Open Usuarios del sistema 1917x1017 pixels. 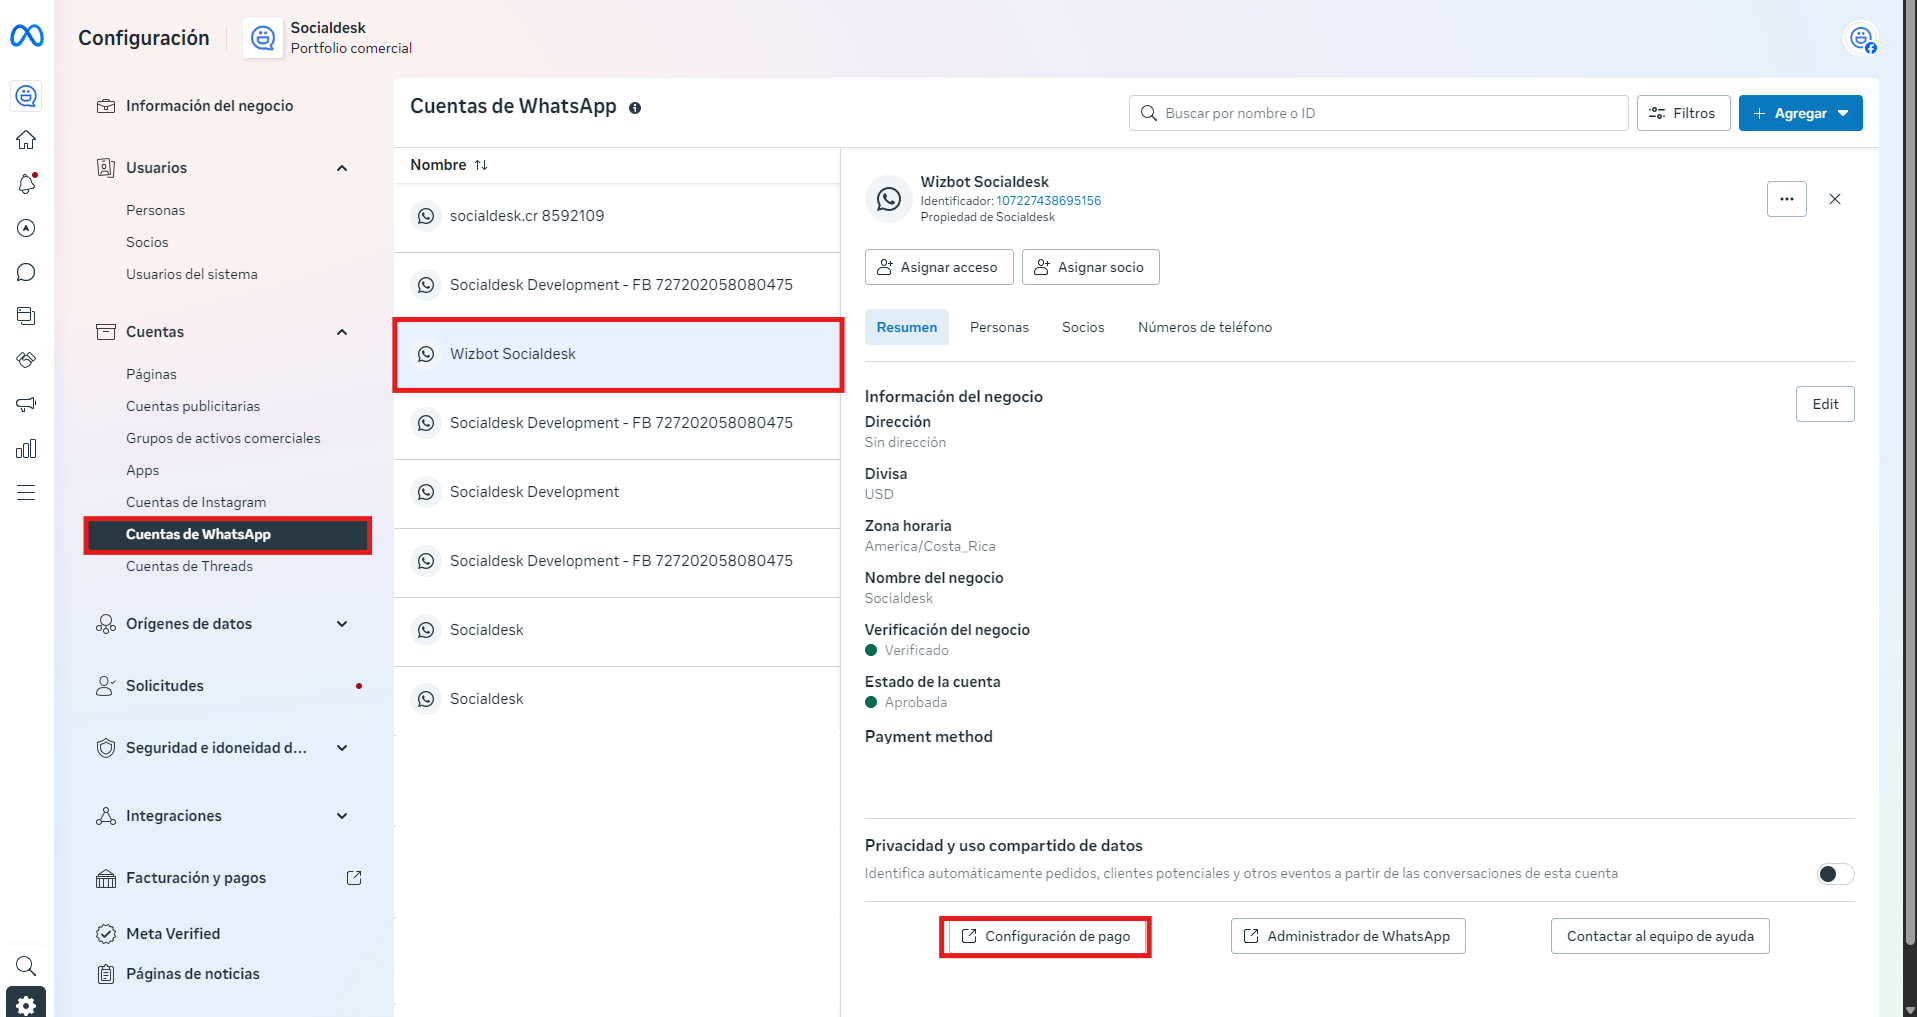pyautogui.click(x=192, y=274)
